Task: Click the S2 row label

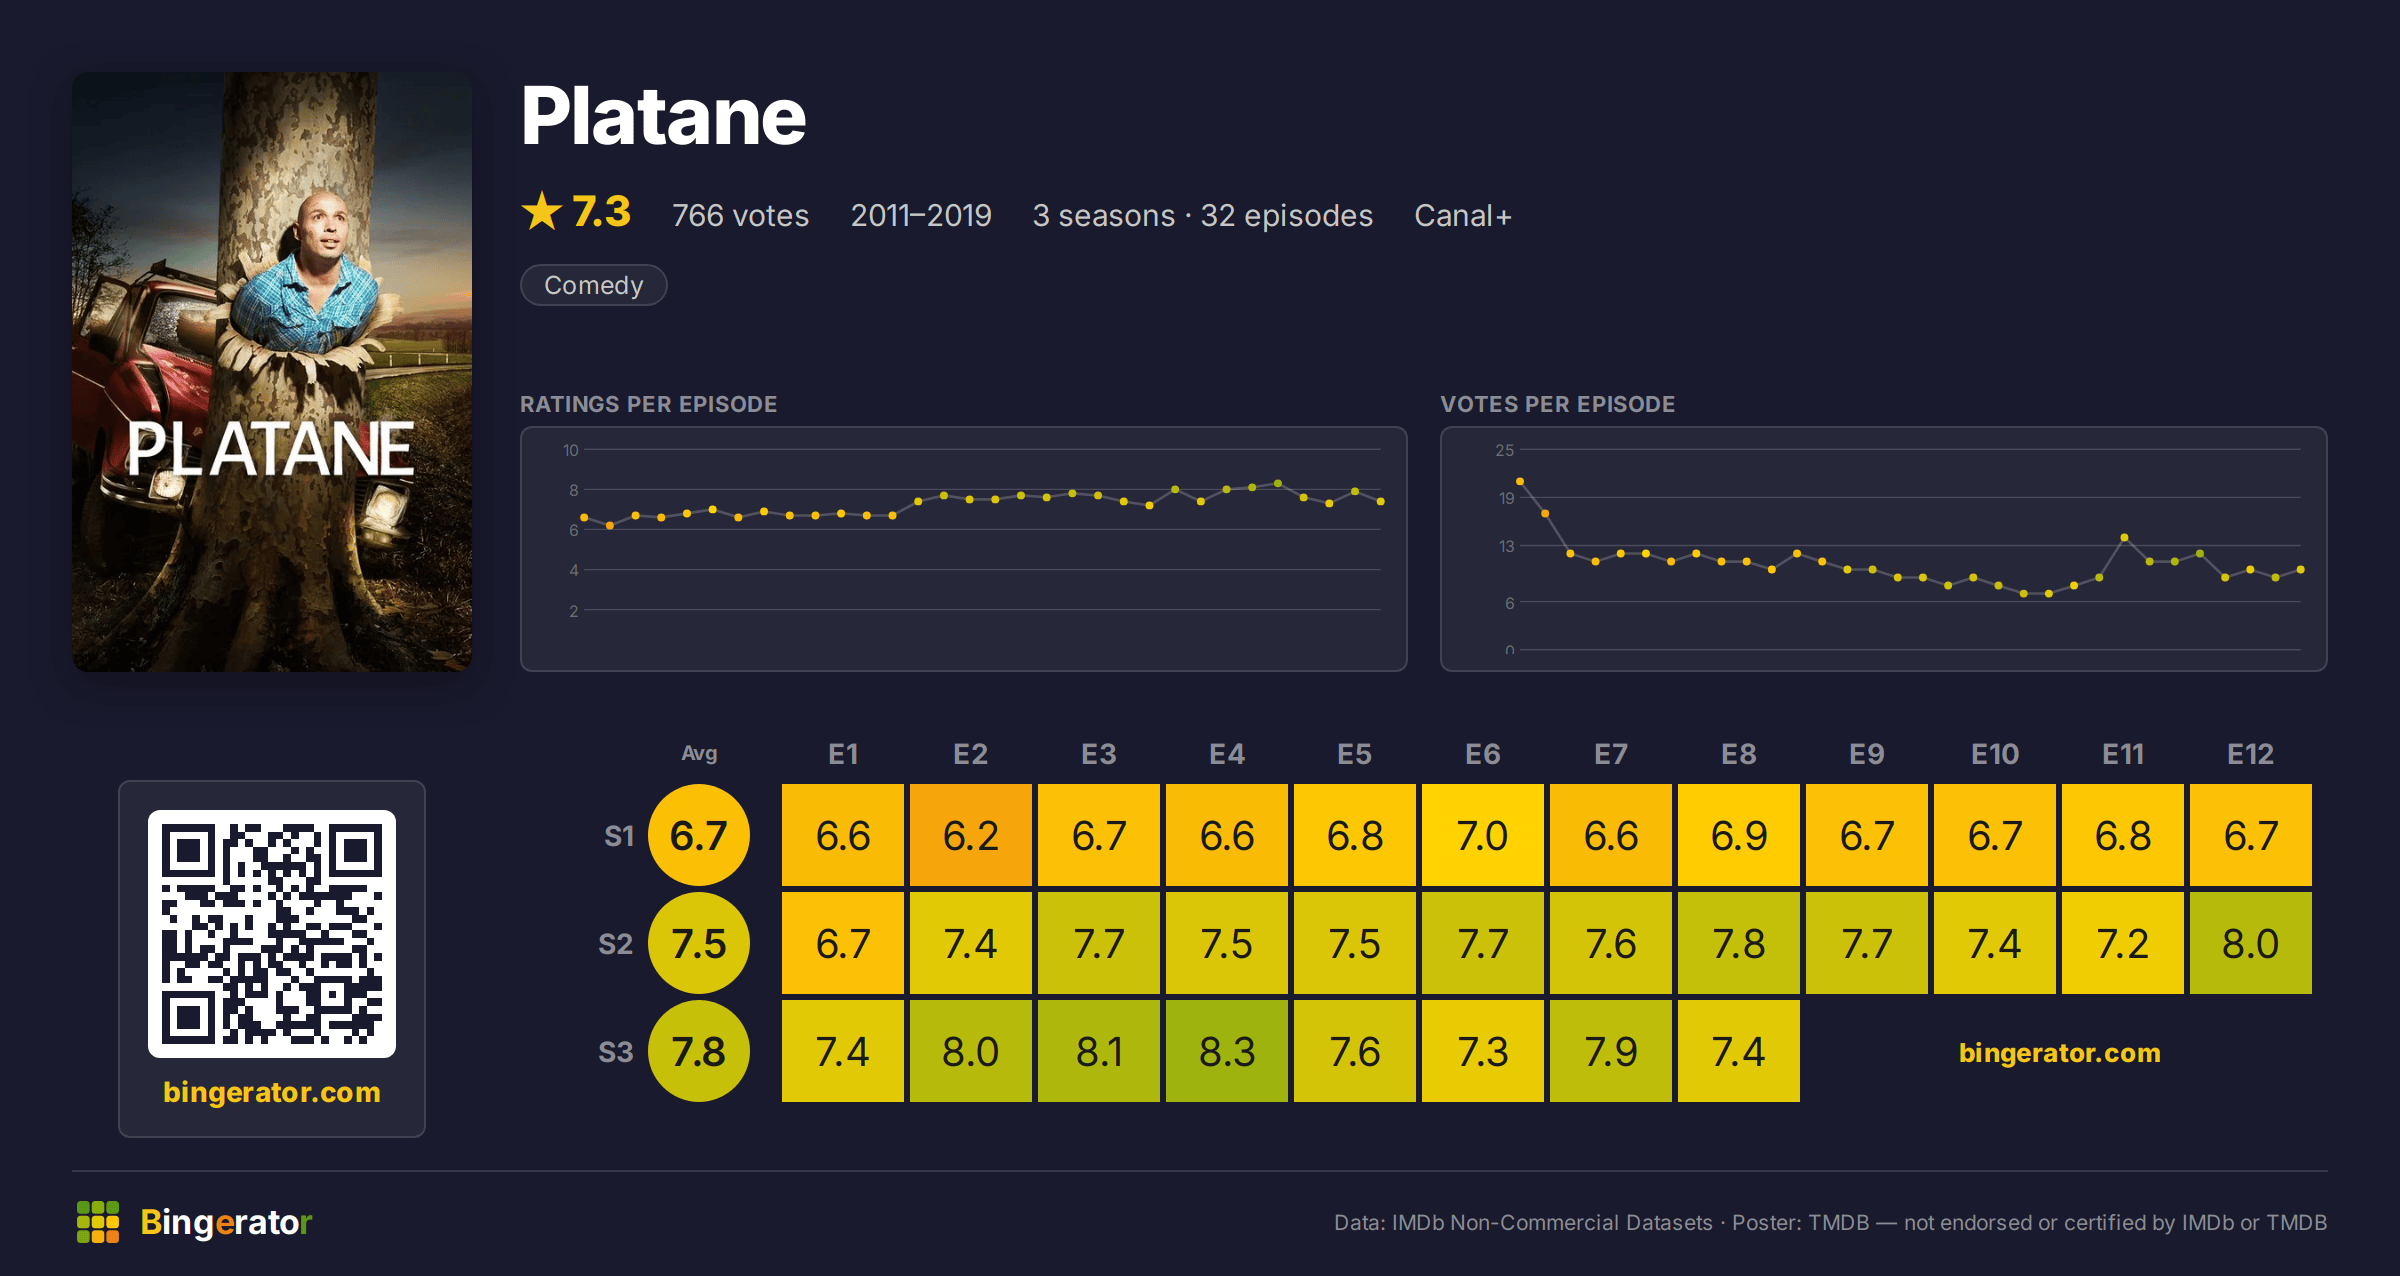Action: [x=616, y=944]
